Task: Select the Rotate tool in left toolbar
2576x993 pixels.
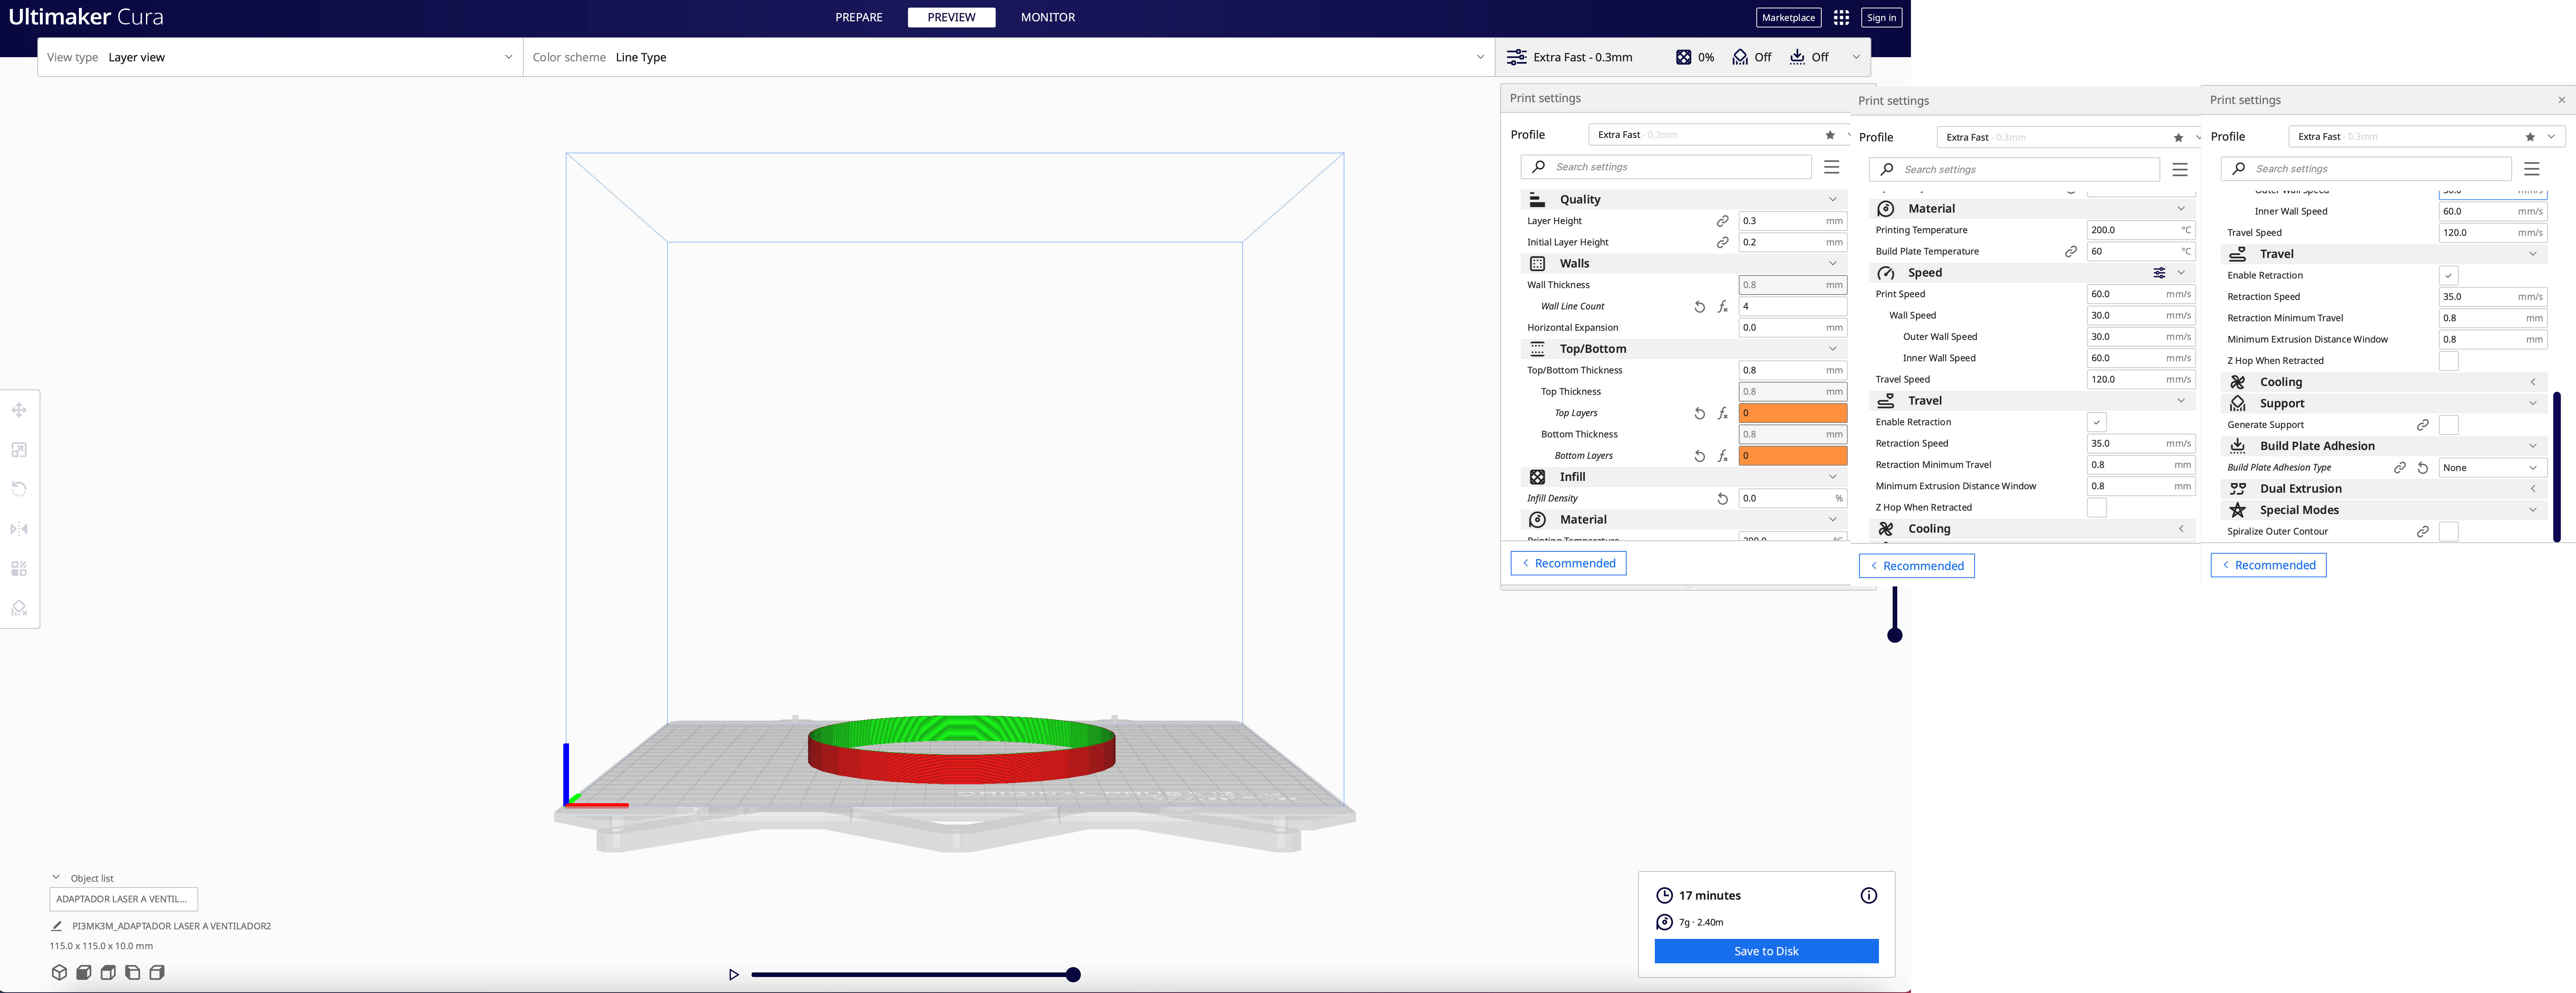Action: point(19,489)
